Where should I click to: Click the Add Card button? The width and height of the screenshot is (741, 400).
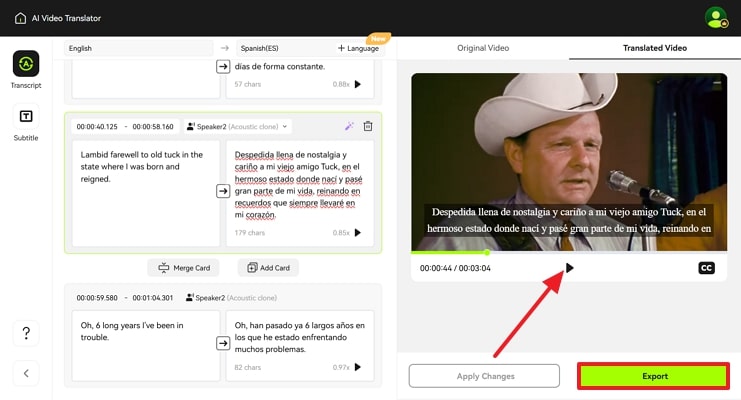268,268
